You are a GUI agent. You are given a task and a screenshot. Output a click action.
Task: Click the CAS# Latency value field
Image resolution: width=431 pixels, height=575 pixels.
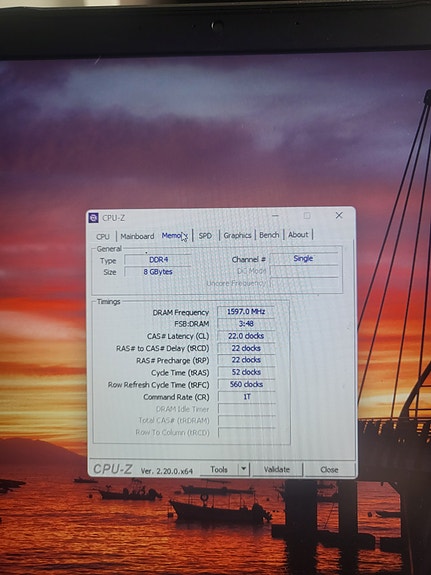(246, 336)
